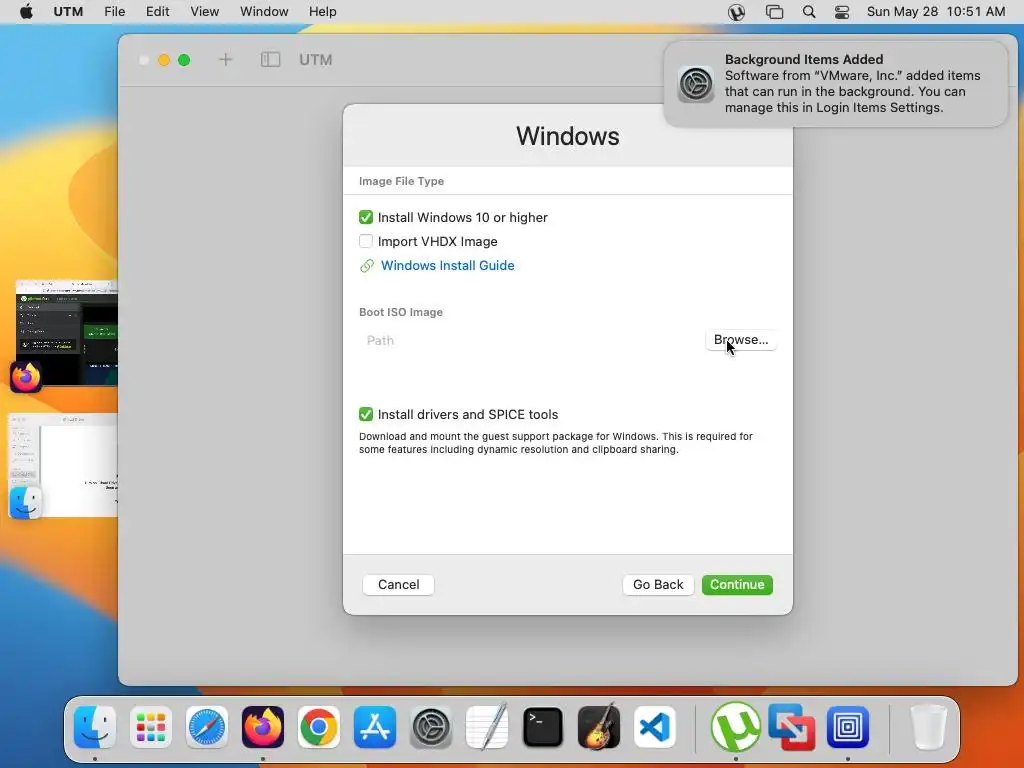Viewport: 1024px width, 768px height.
Task: Click the green Continue button
Action: 737,584
